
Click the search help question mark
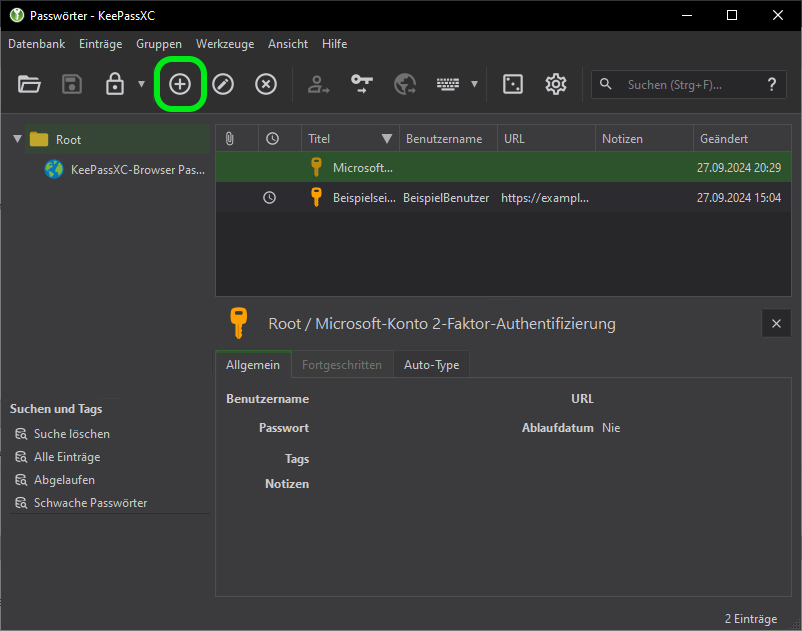click(771, 85)
